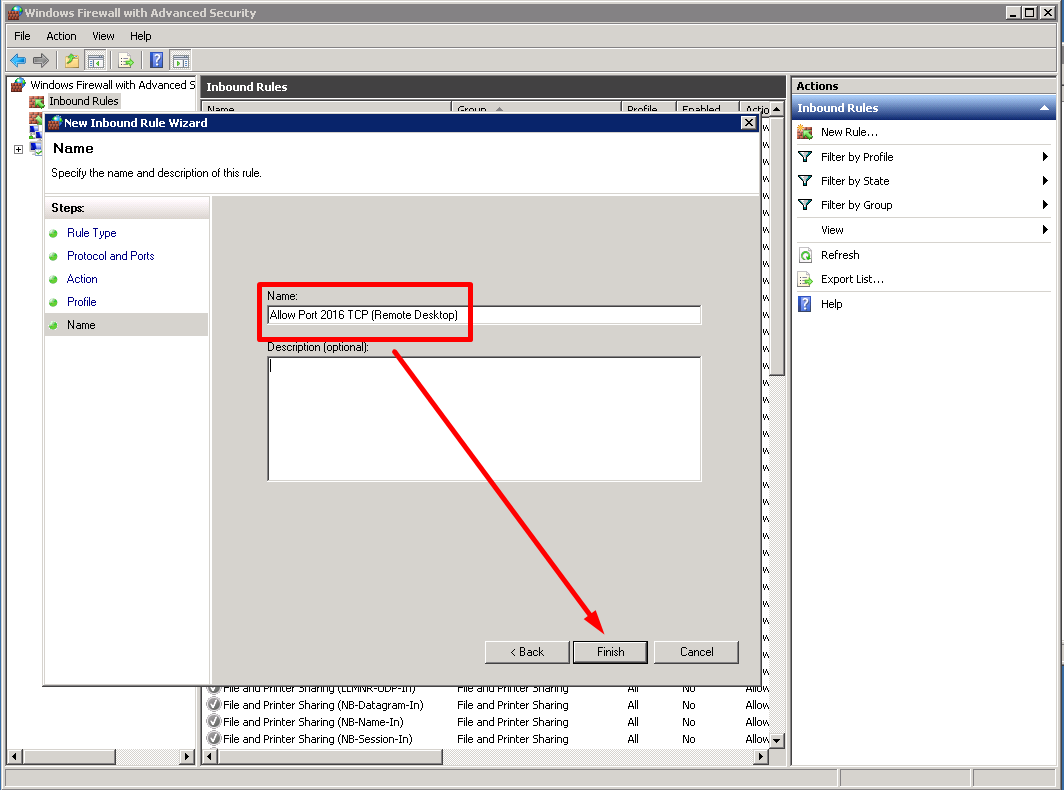
Task: Open the File menu
Action: tap(22, 36)
